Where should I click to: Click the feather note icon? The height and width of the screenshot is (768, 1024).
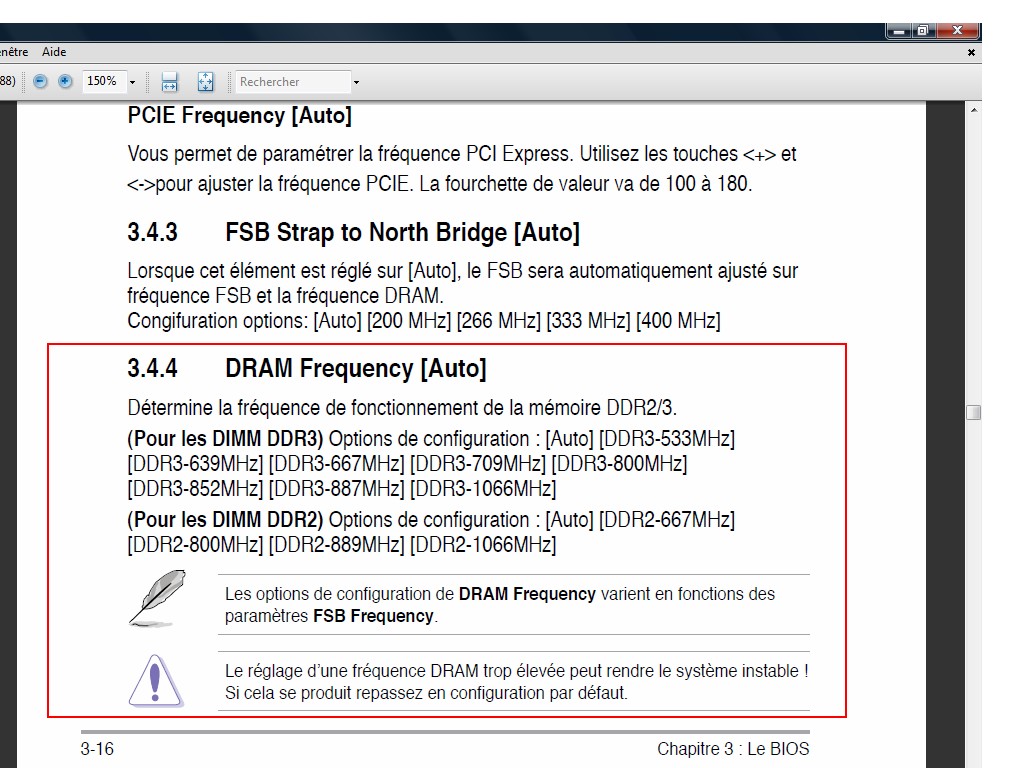tap(158, 597)
